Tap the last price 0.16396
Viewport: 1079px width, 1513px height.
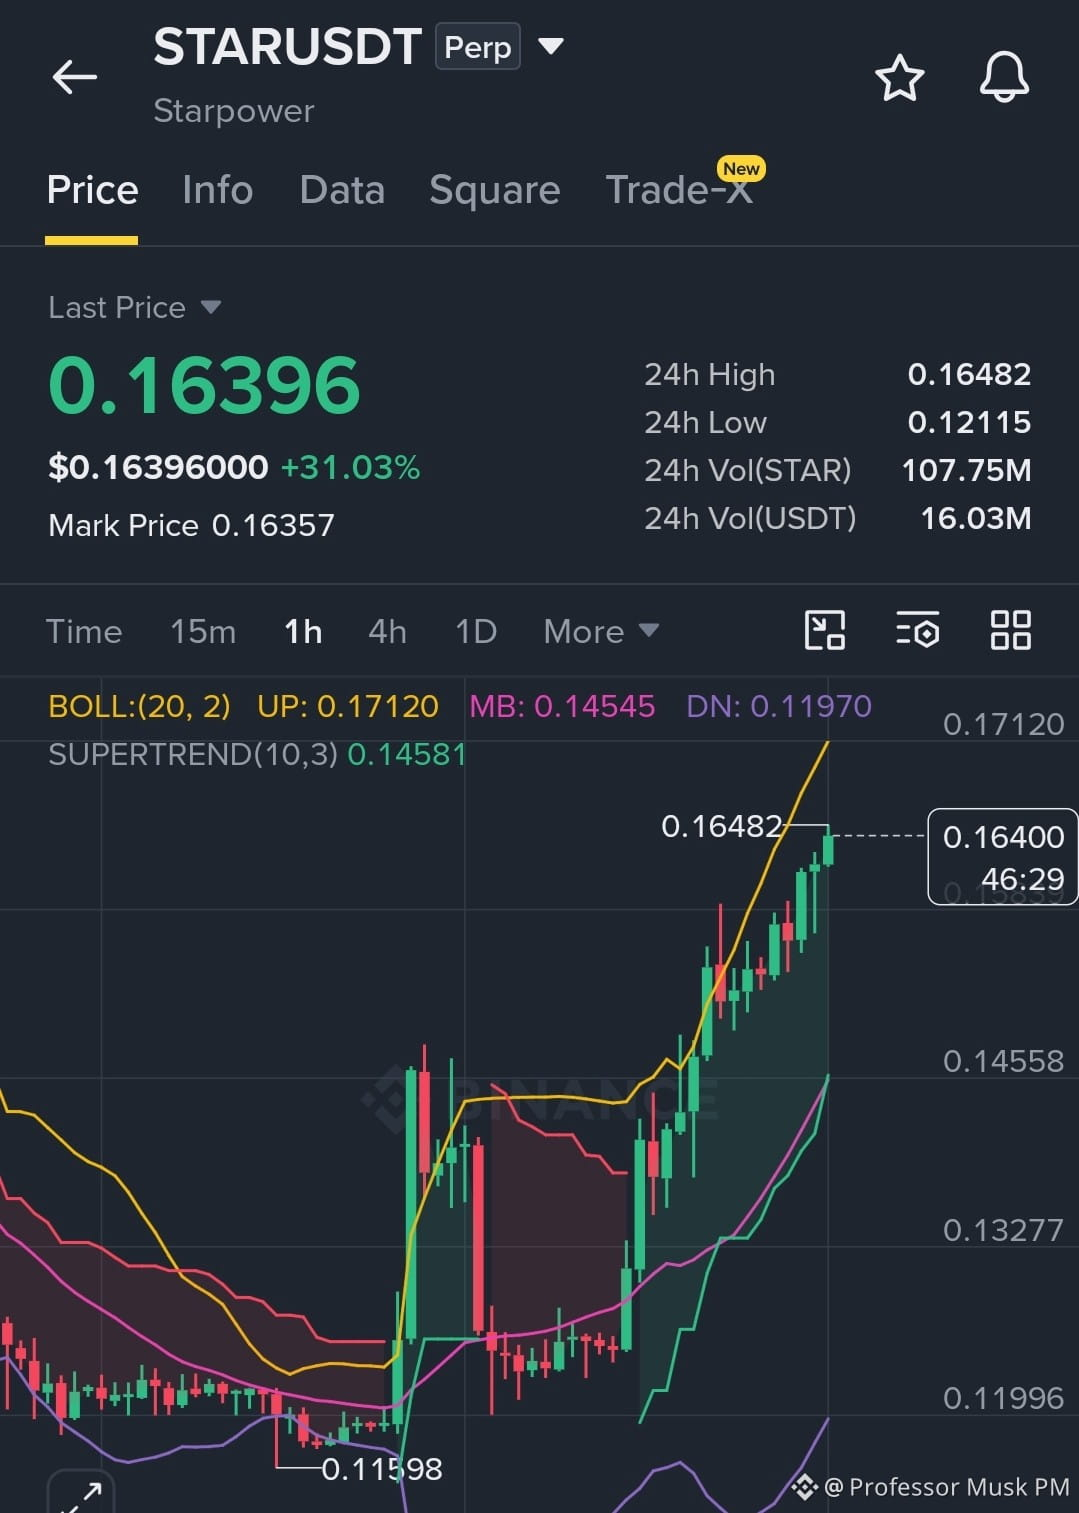point(204,385)
